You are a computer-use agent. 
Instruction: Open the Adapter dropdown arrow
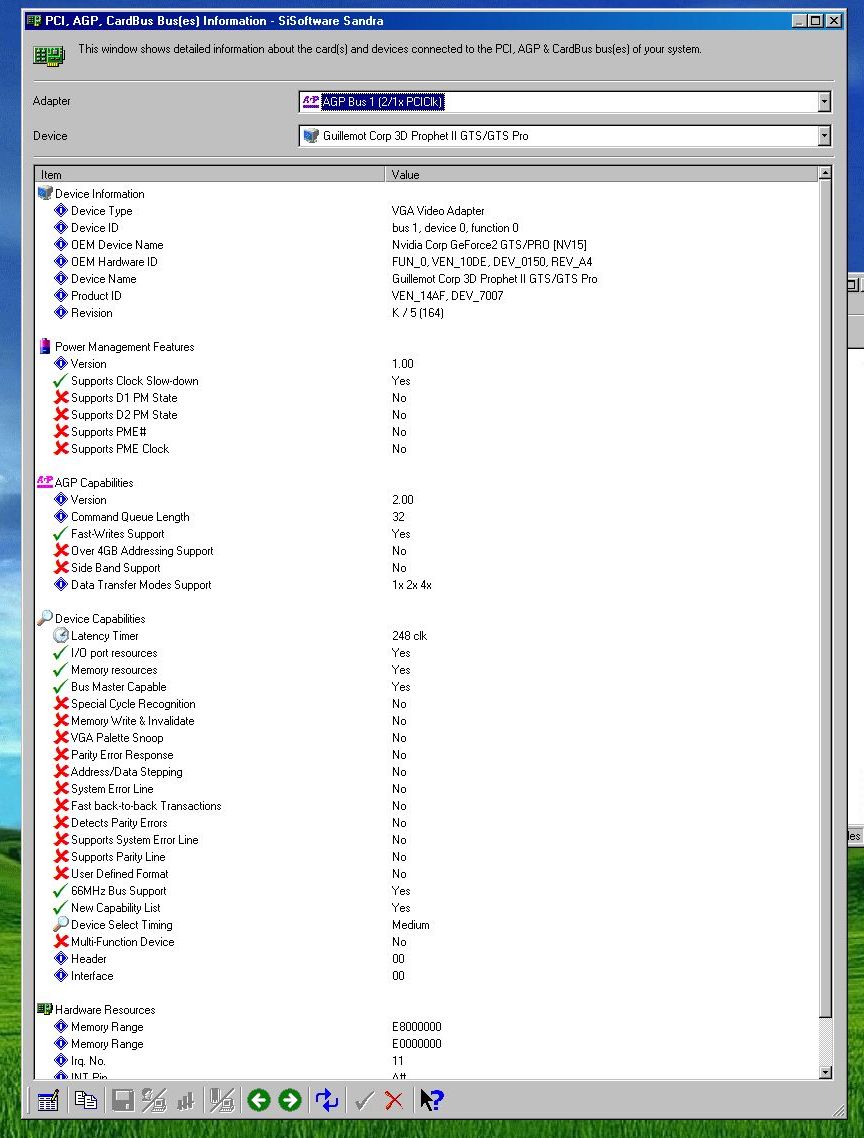click(x=824, y=102)
